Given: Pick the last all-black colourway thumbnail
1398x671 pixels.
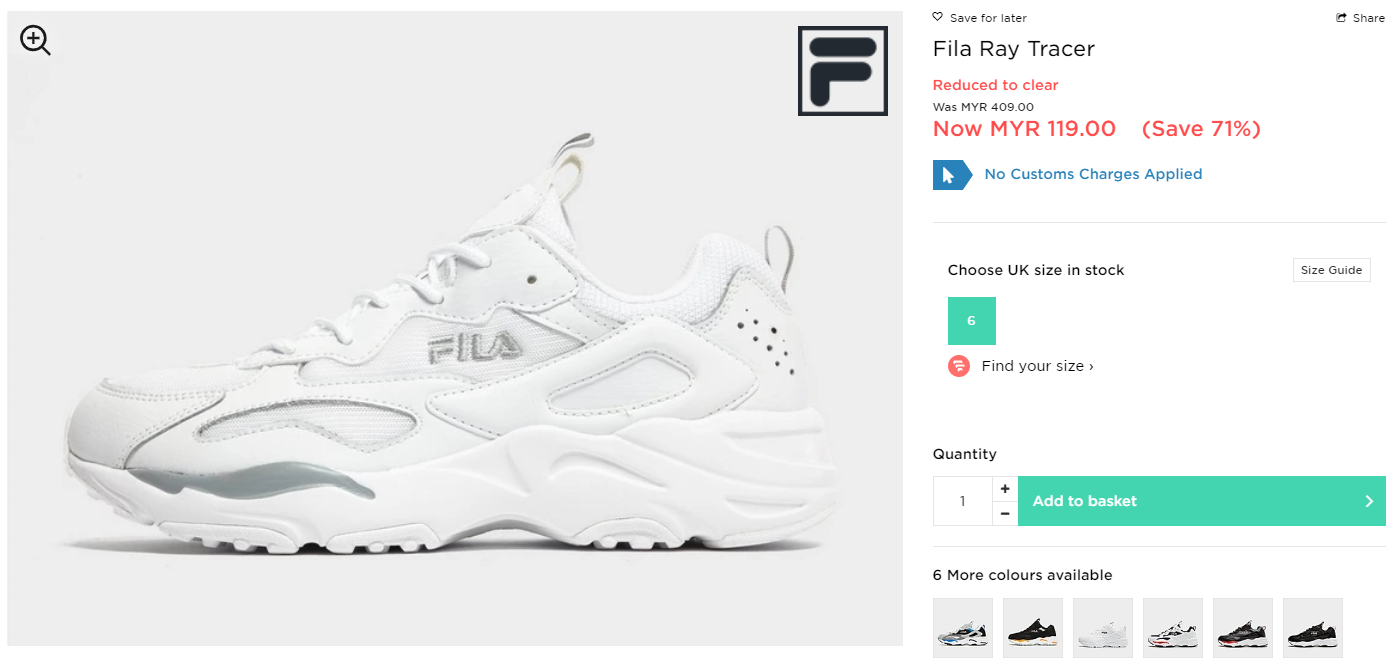Looking at the screenshot, I should tap(1313, 628).
